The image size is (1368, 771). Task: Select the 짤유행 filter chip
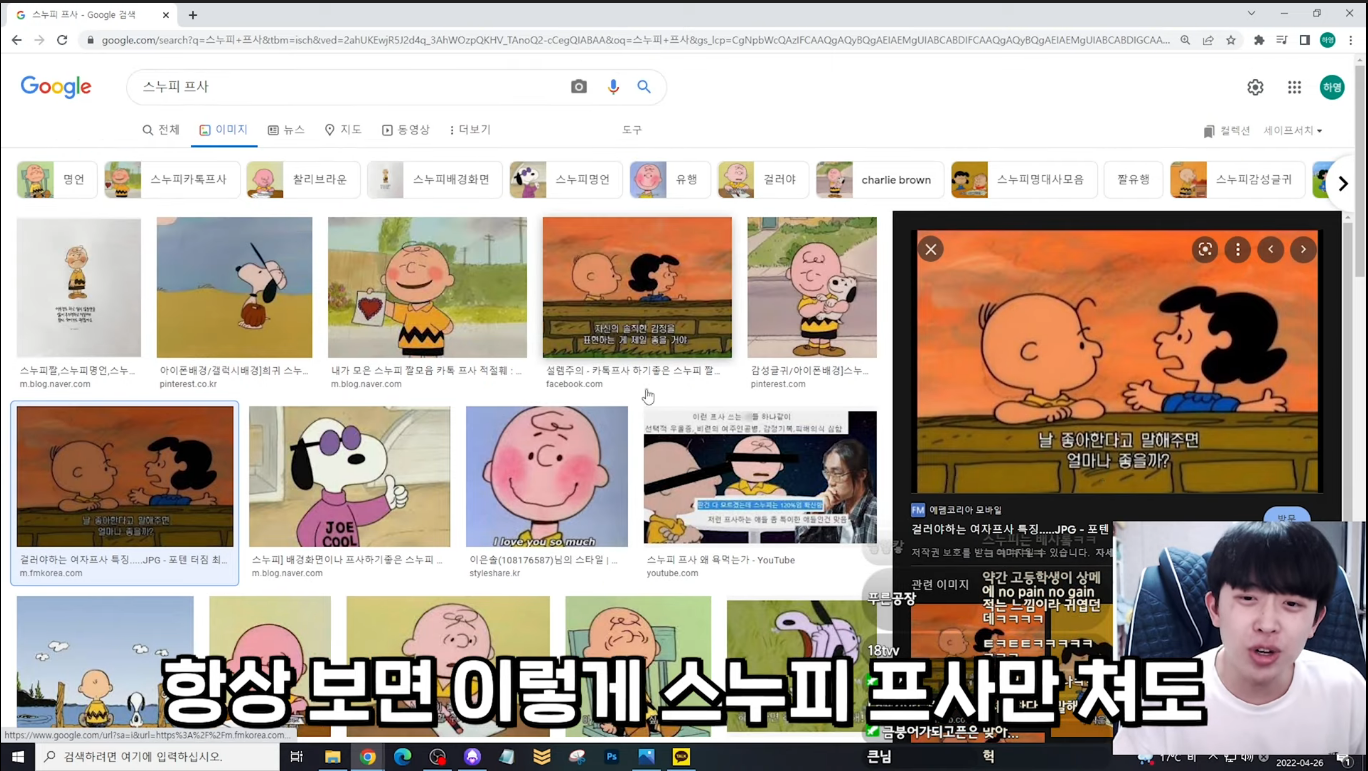click(1133, 180)
